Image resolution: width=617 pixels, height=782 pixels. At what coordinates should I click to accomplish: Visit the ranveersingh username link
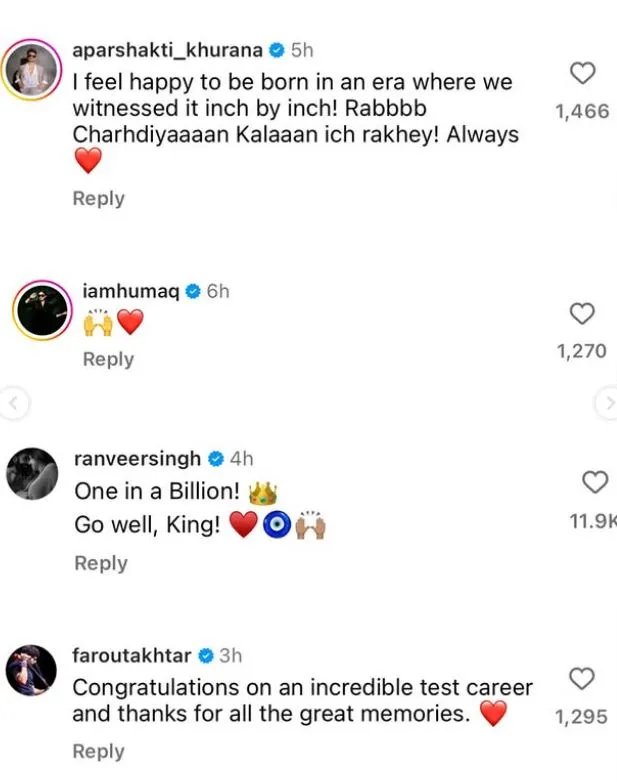(x=138, y=459)
